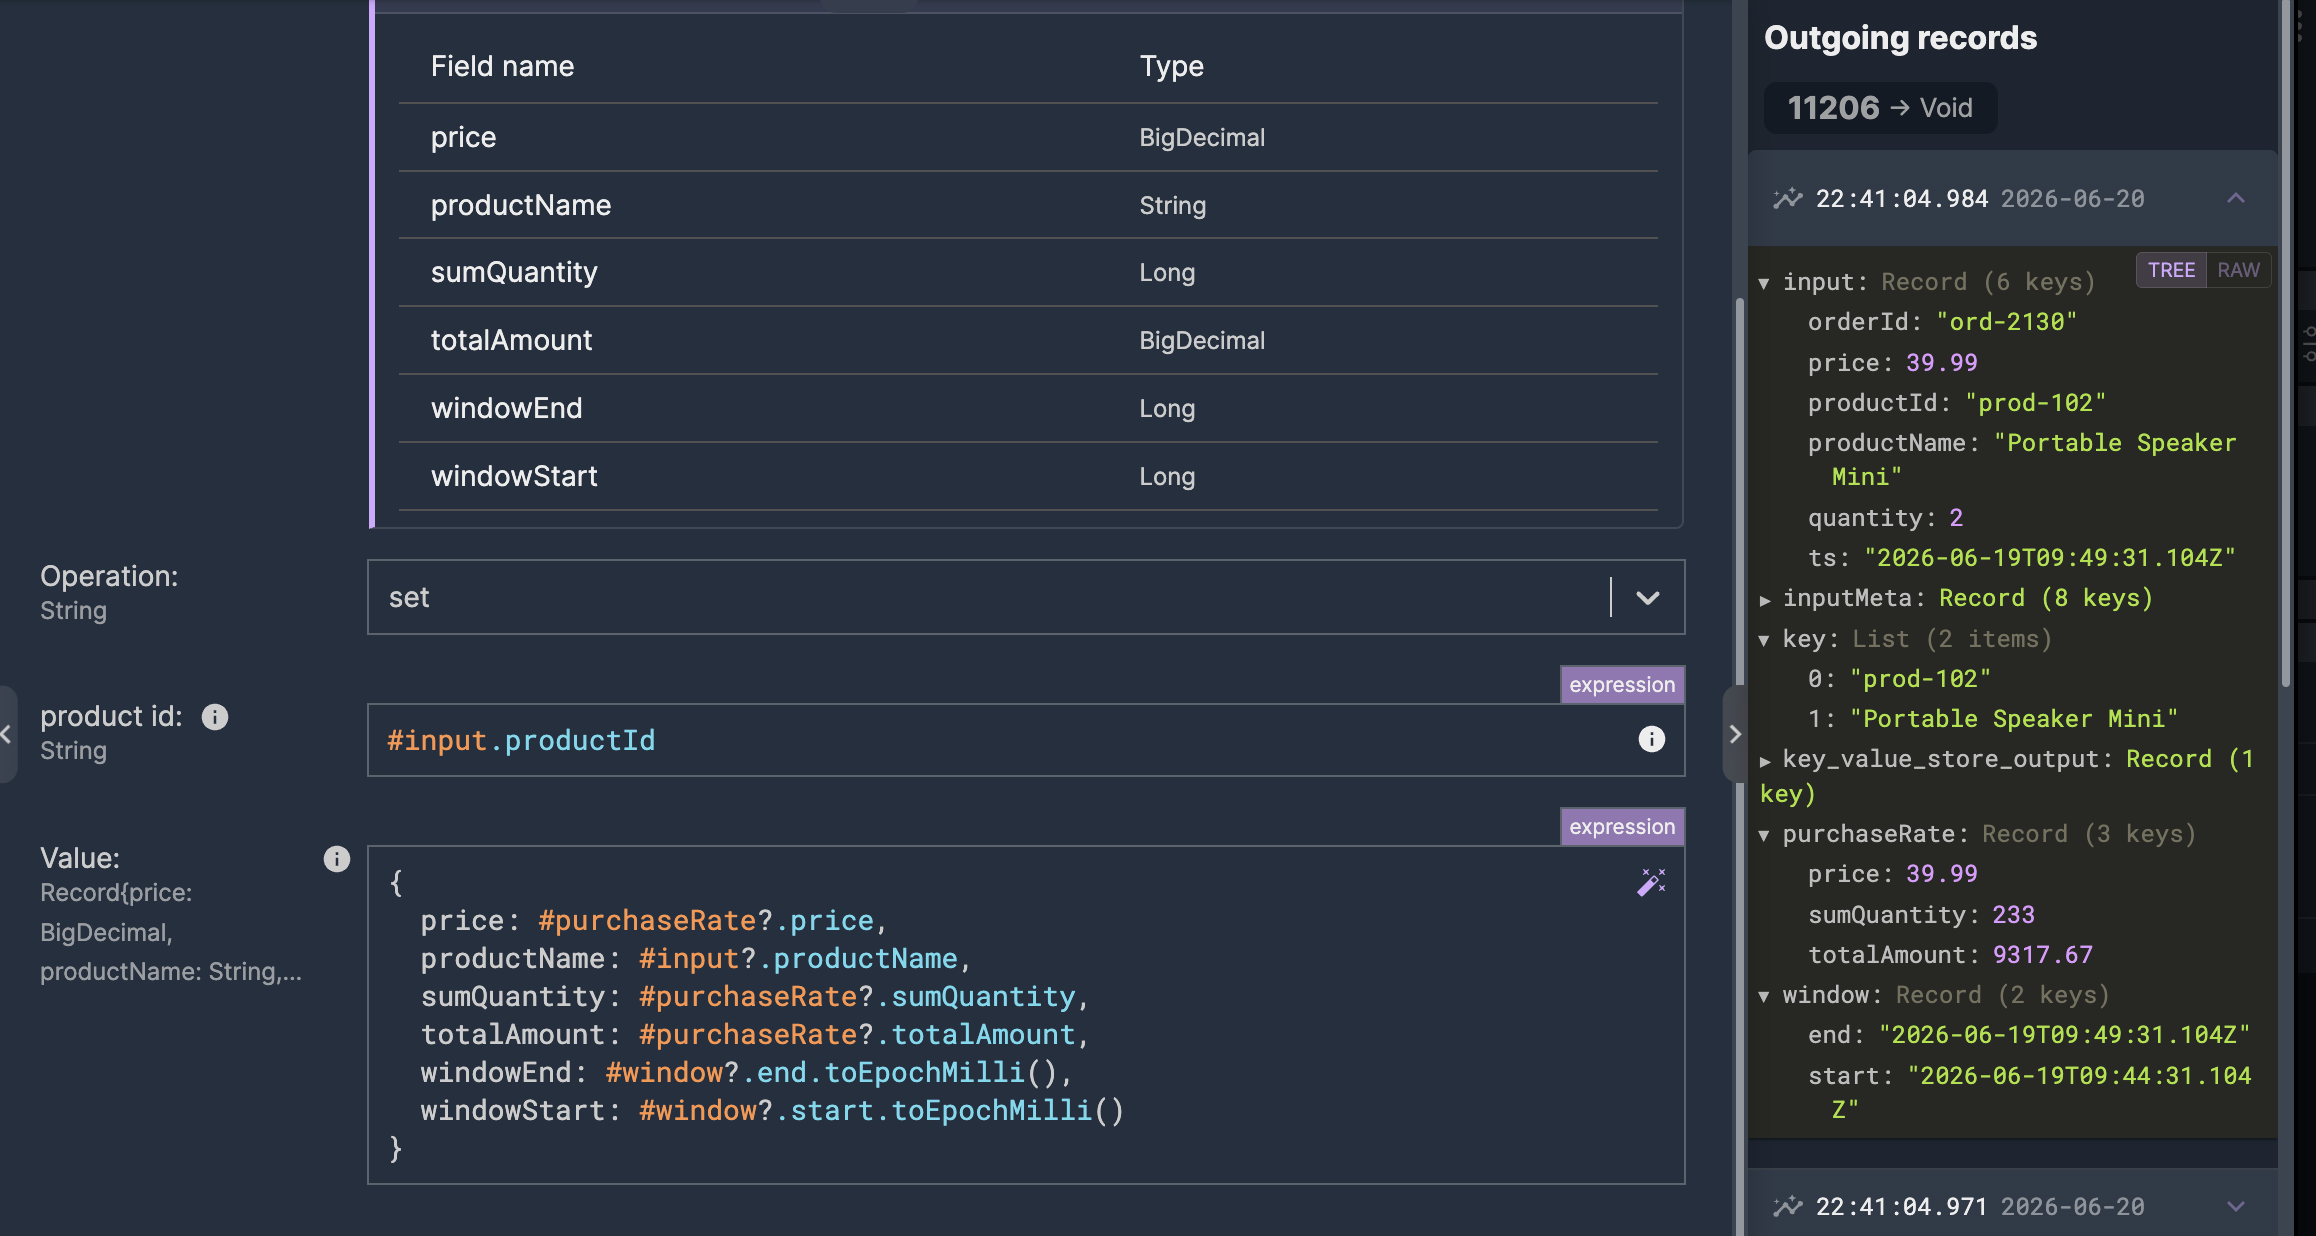2316x1236 pixels.
Task: Collapse the key List (2 items) node
Action: pyautogui.click(x=1765, y=641)
